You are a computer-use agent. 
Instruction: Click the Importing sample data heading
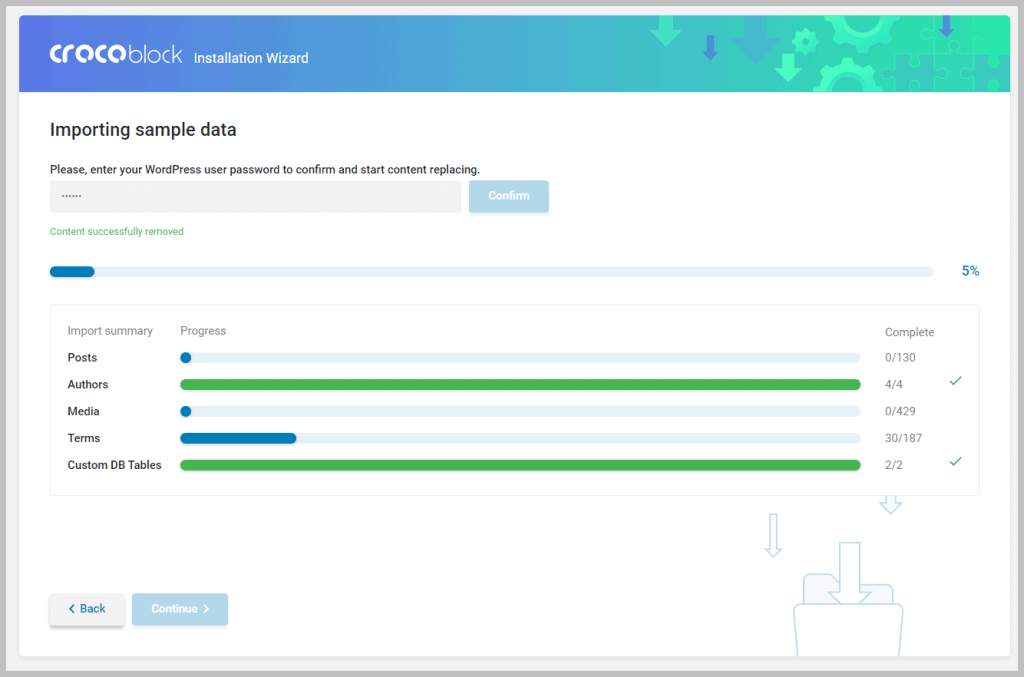pos(143,129)
